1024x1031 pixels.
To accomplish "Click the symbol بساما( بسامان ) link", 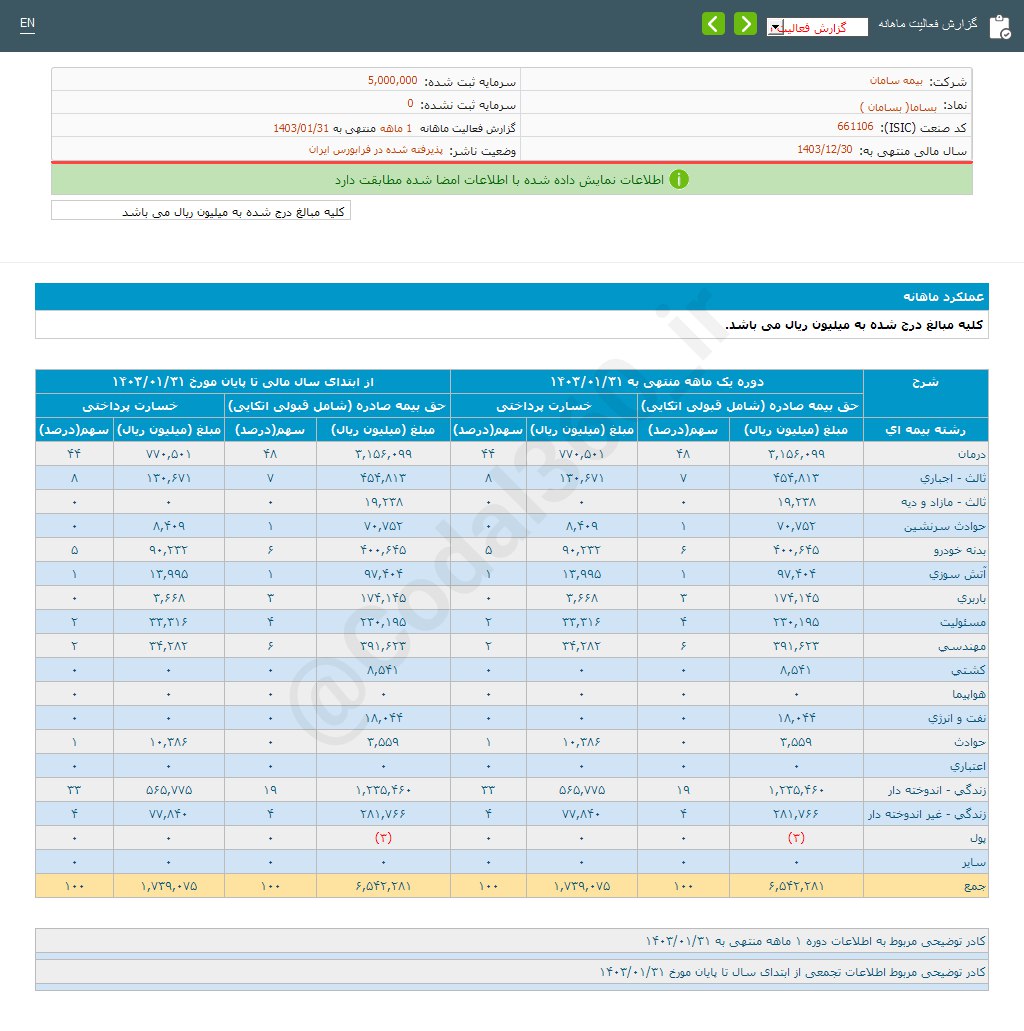I will point(892,105).
